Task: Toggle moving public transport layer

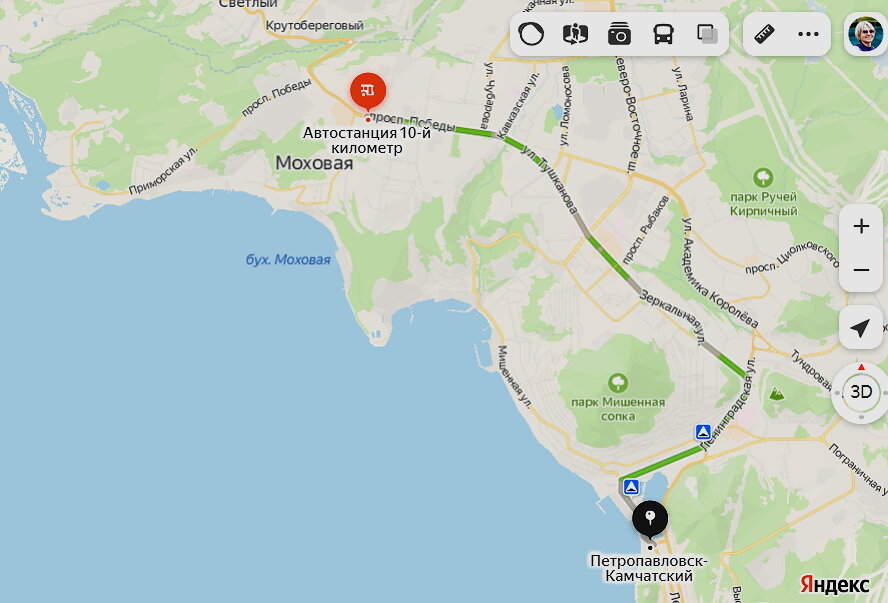Action: click(x=663, y=34)
